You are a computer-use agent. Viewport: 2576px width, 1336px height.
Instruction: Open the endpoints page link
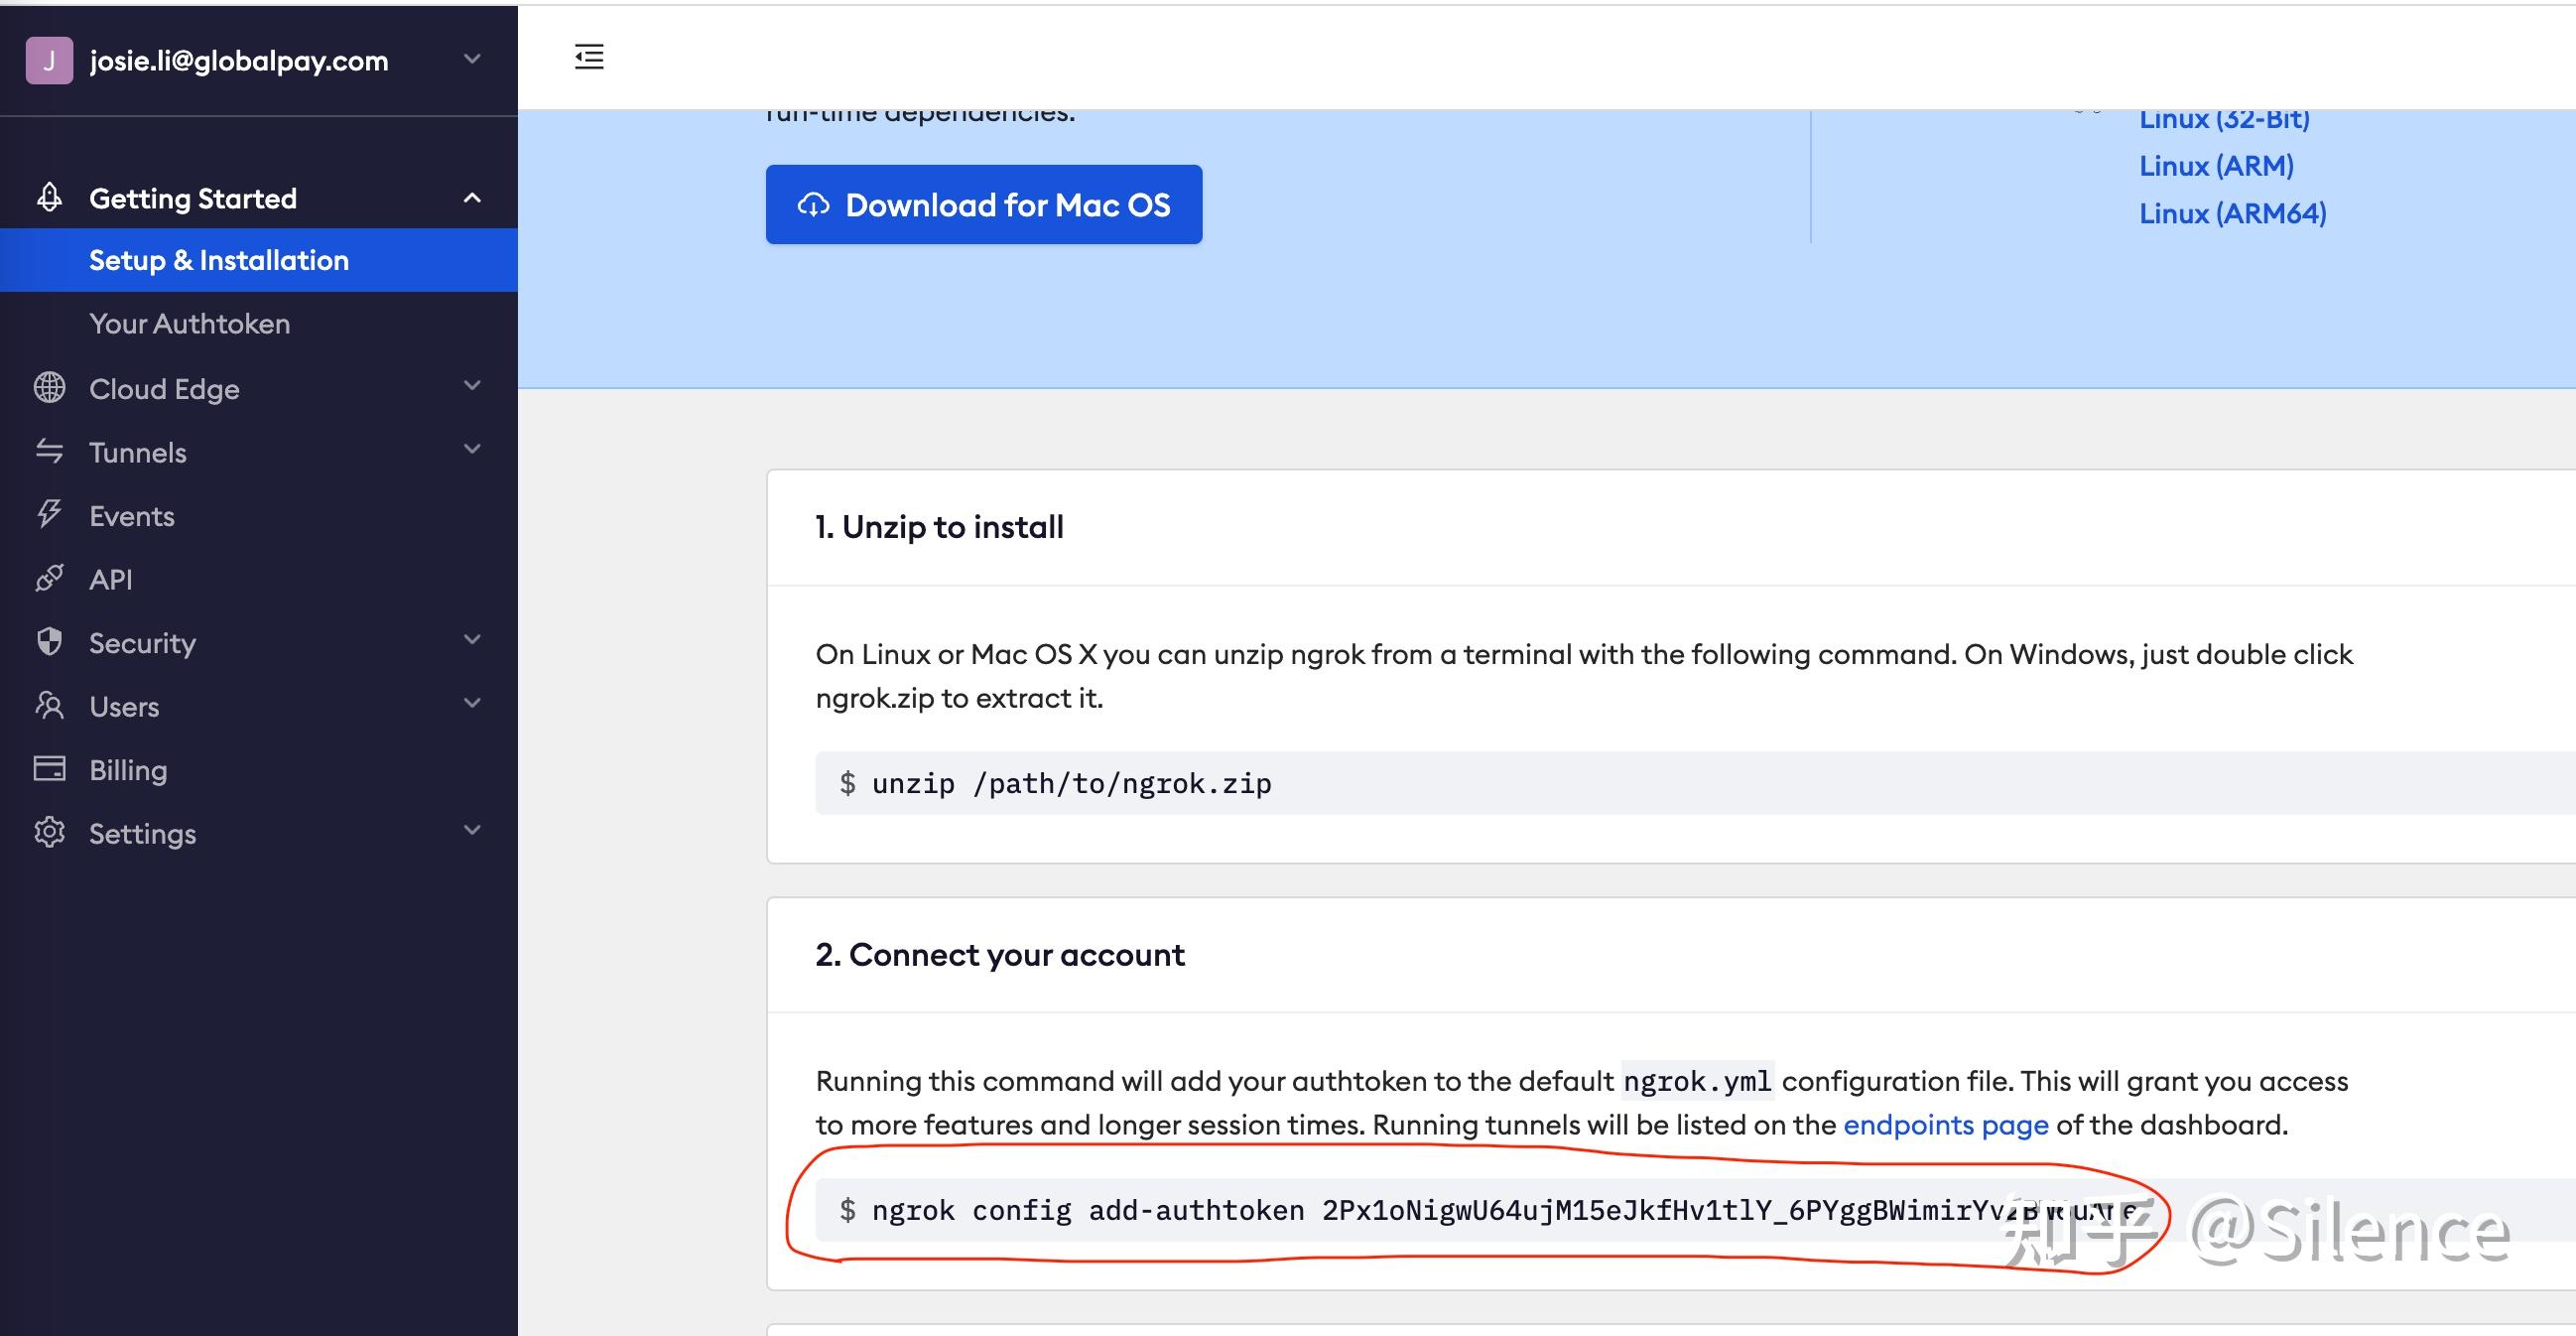pyautogui.click(x=1944, y=1124)
